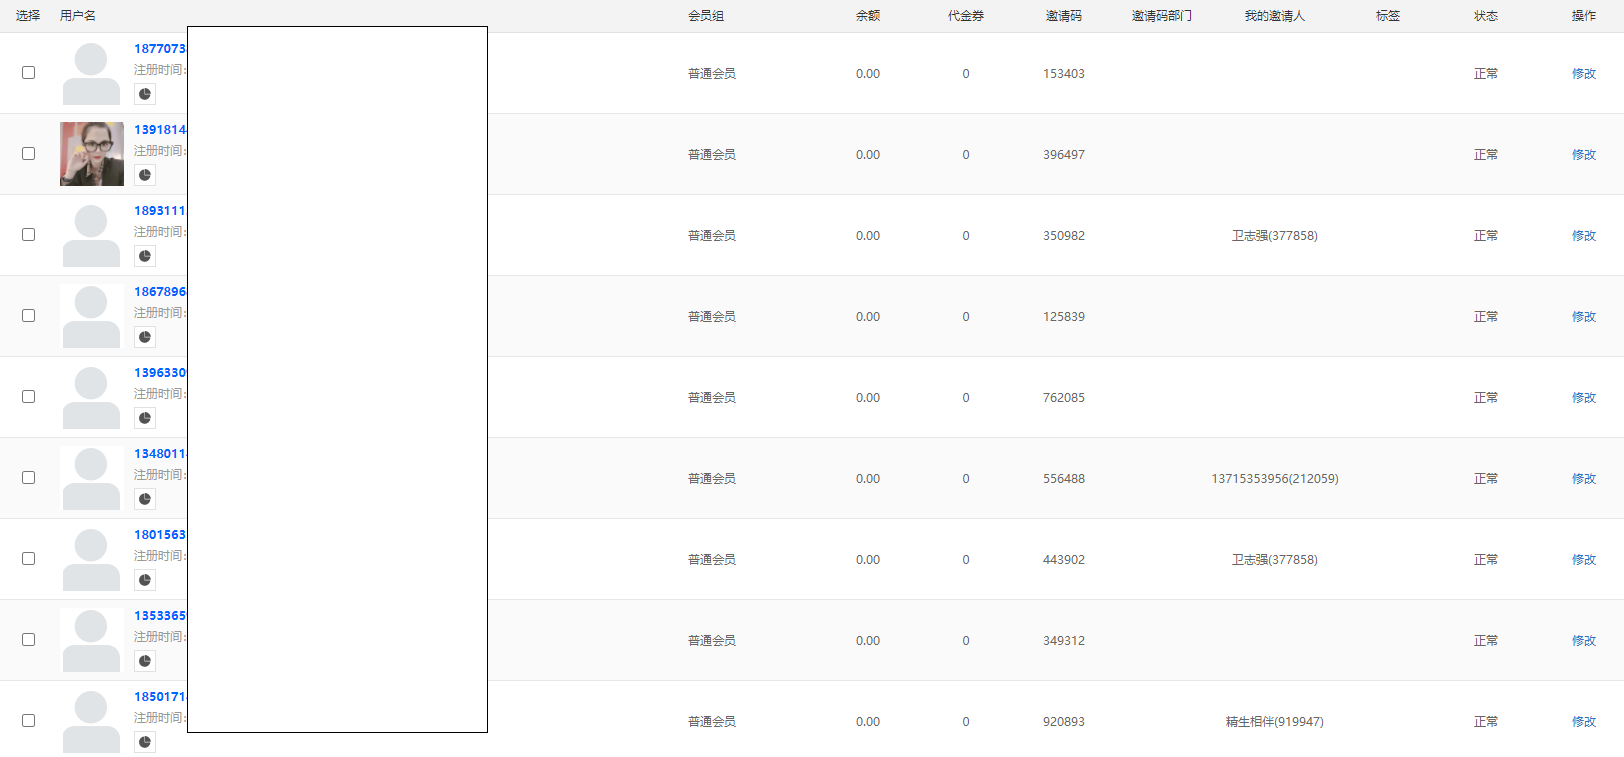Click the default avatar in the 556488 row

(x=92, y=478)
